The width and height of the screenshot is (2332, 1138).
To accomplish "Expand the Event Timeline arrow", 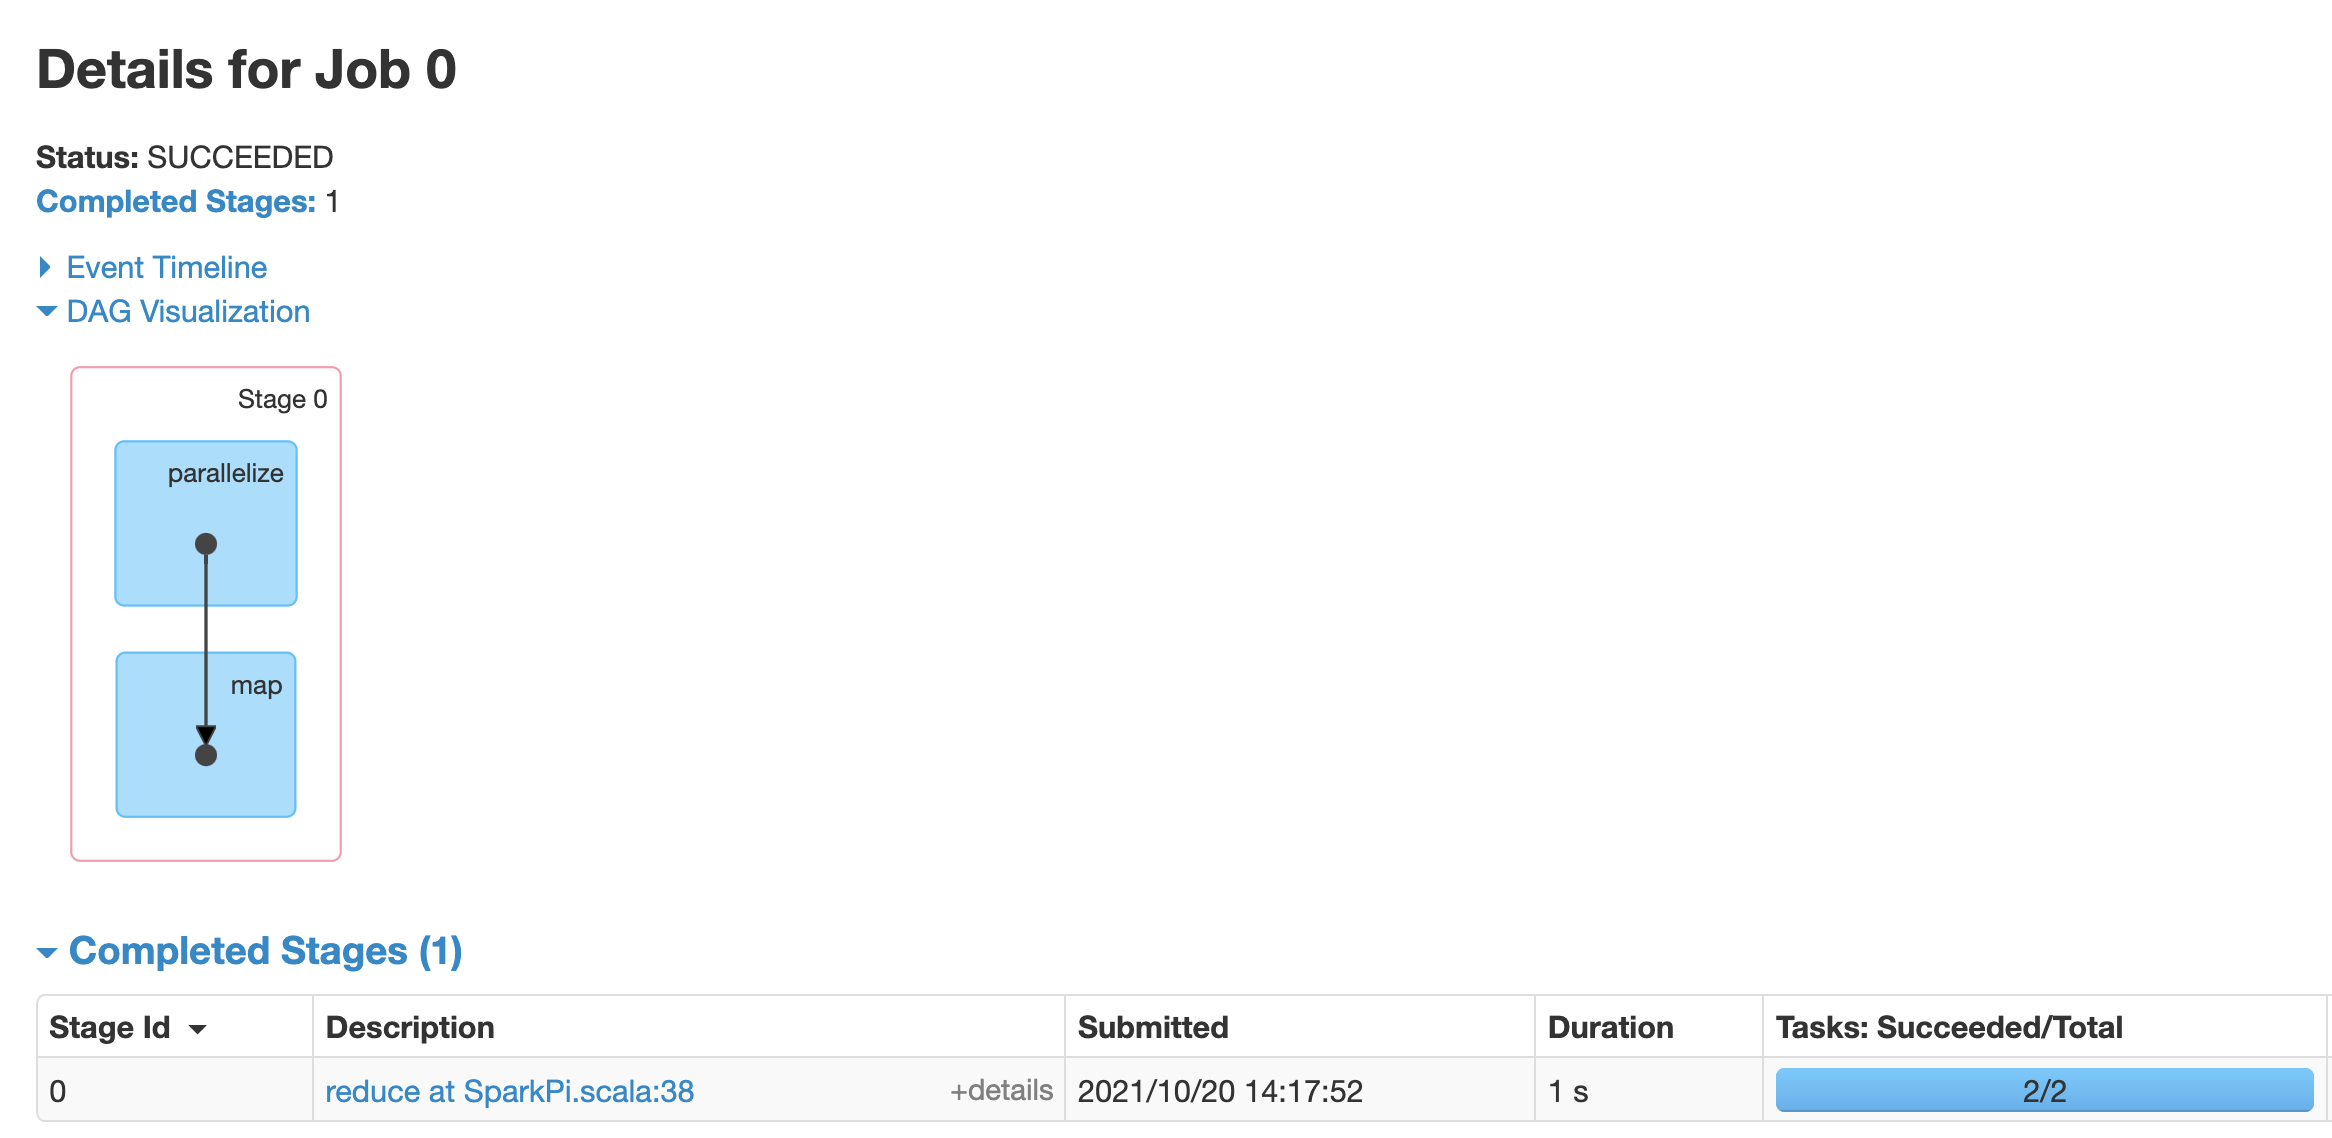I will (x=44, y=267).
